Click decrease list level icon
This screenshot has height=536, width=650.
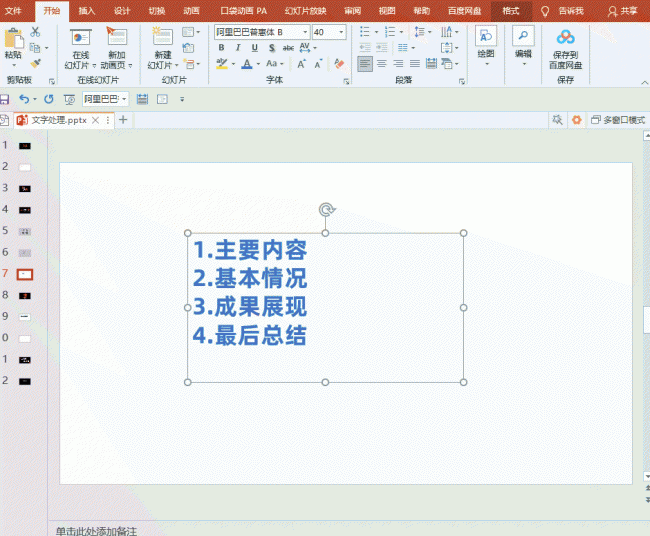click(365, 48)
